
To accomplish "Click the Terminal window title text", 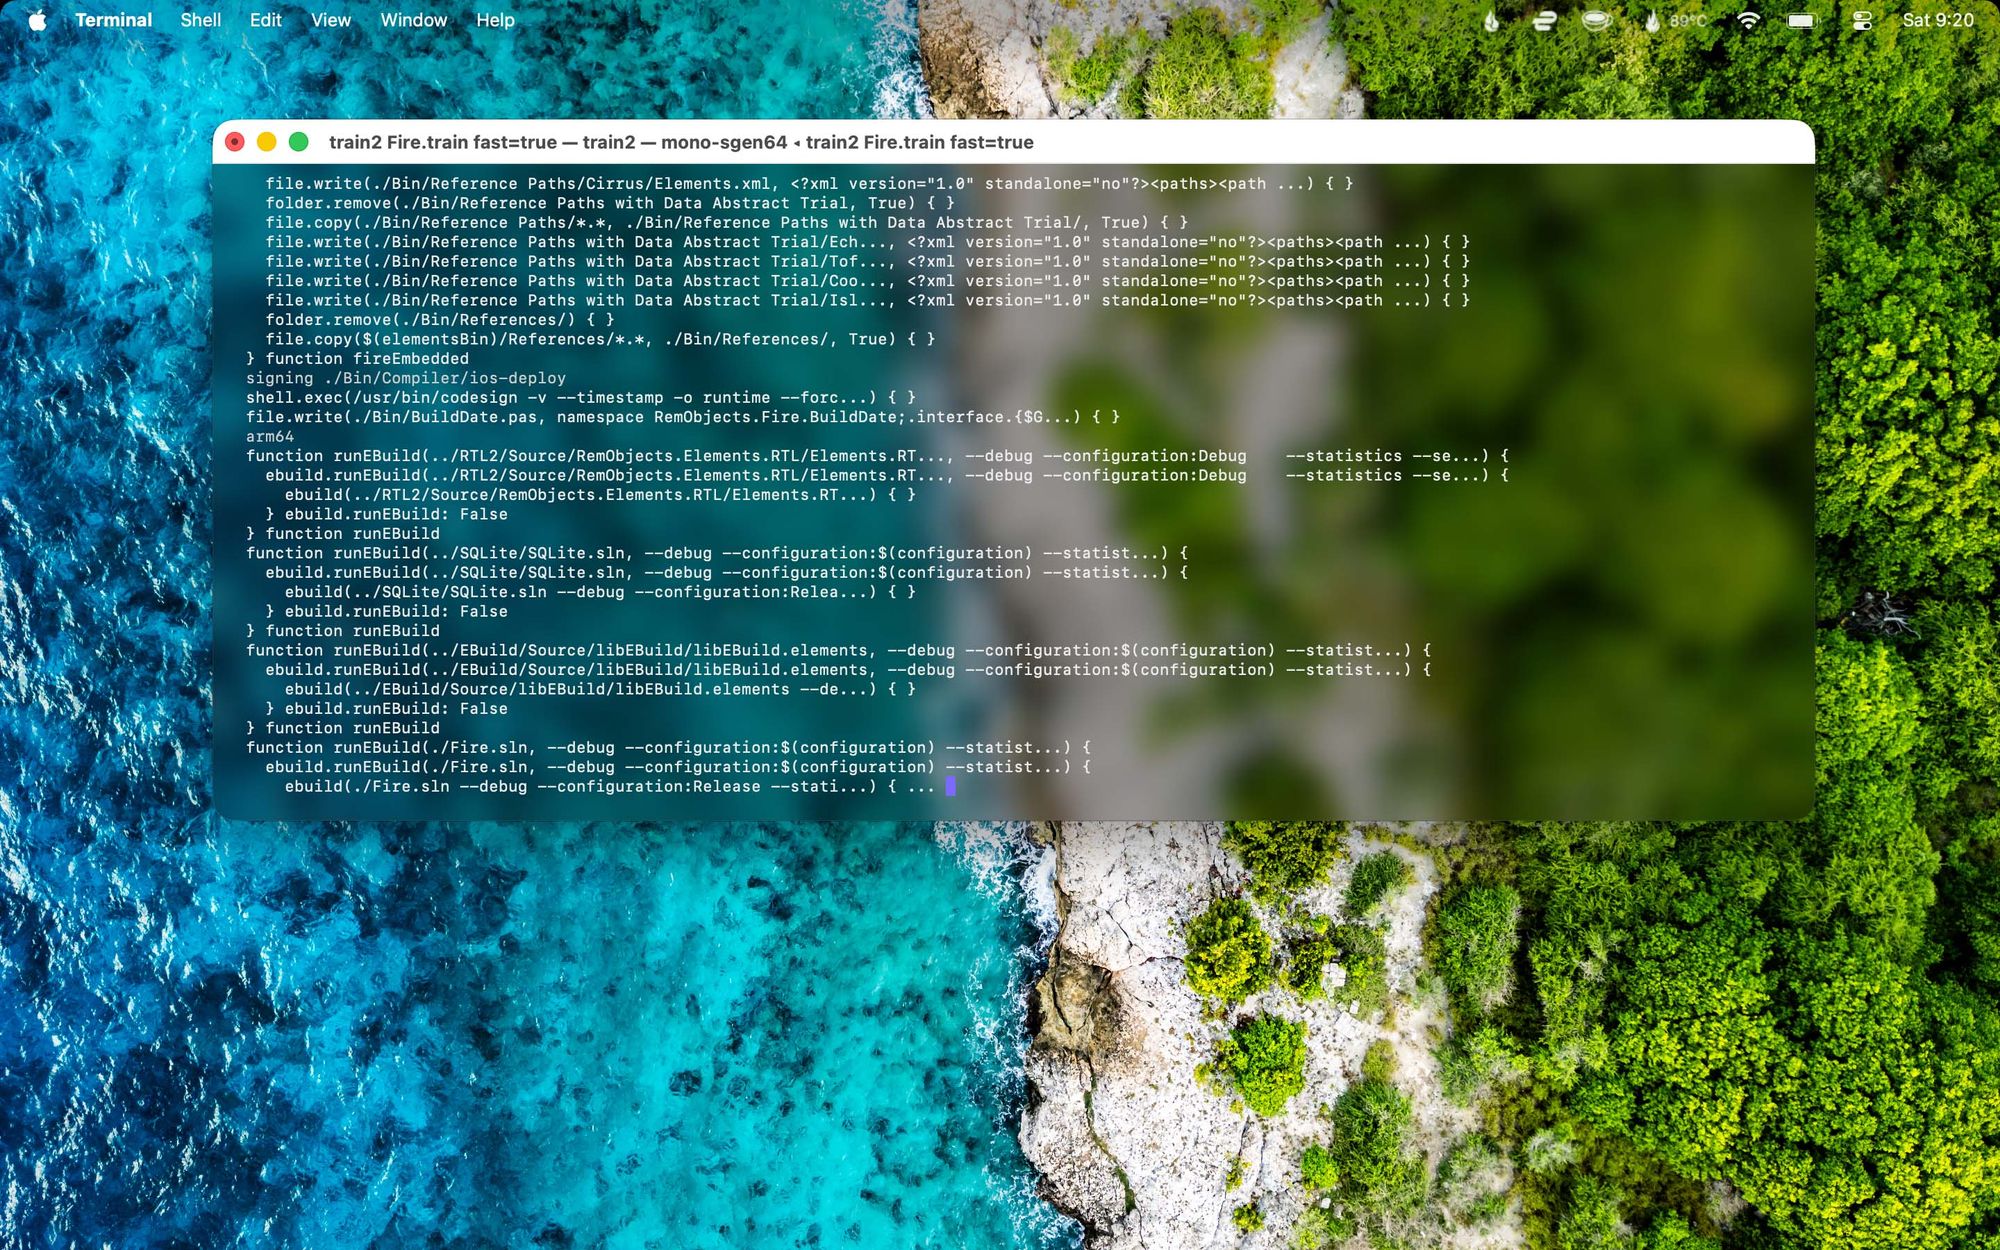I will [x=681, y=142].
